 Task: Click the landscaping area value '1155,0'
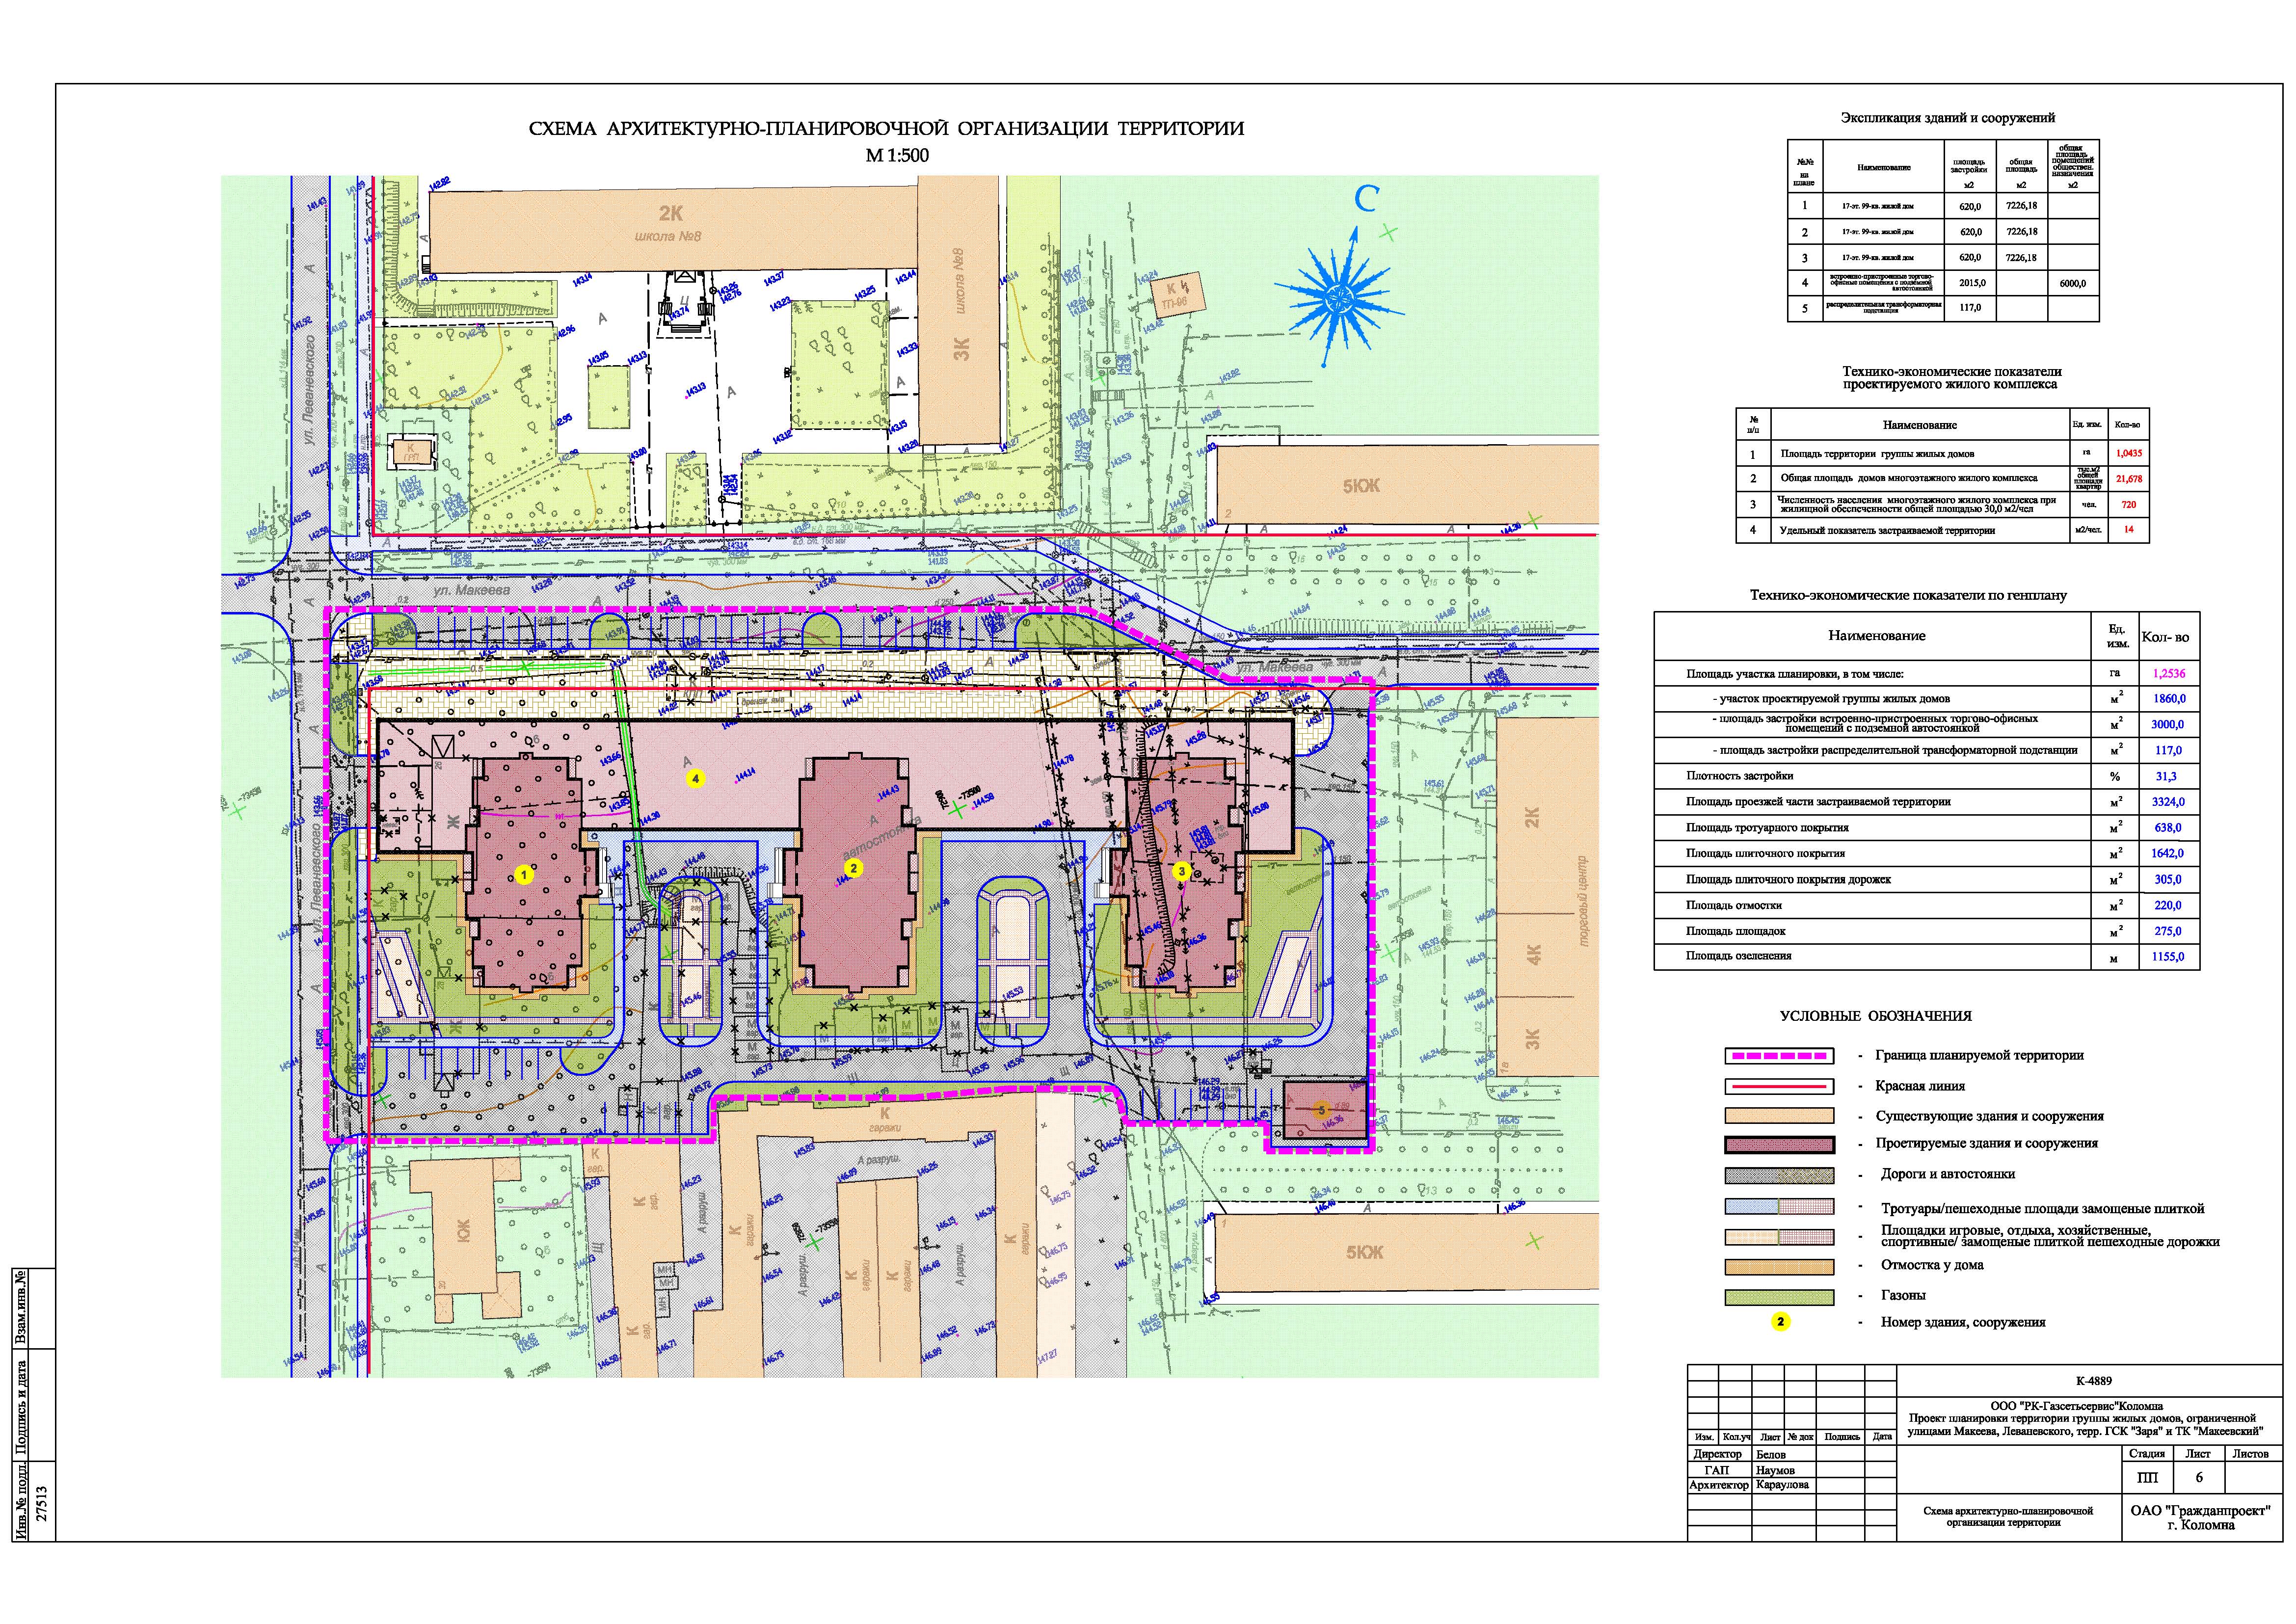click(x=2168, y=957)
